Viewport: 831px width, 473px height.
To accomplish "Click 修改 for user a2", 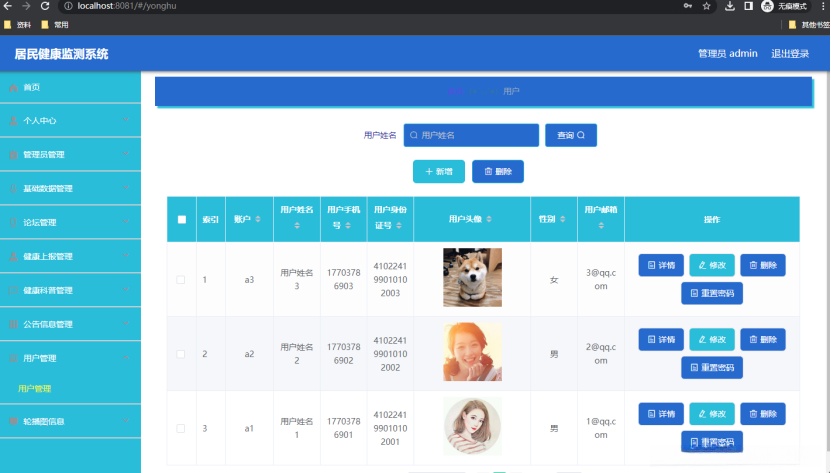I will 712,339.
